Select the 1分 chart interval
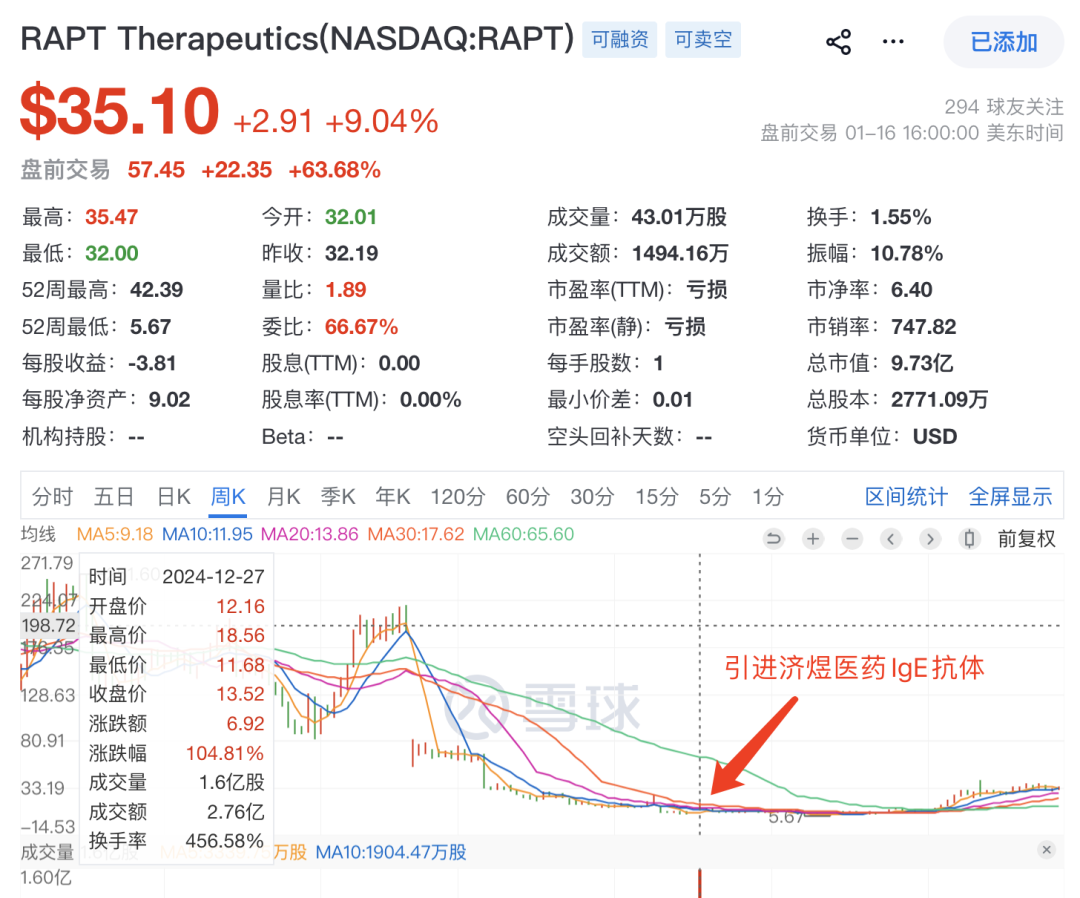This screenshot has width=1080, height=898. pyautogui.click(x=767, y=497)
